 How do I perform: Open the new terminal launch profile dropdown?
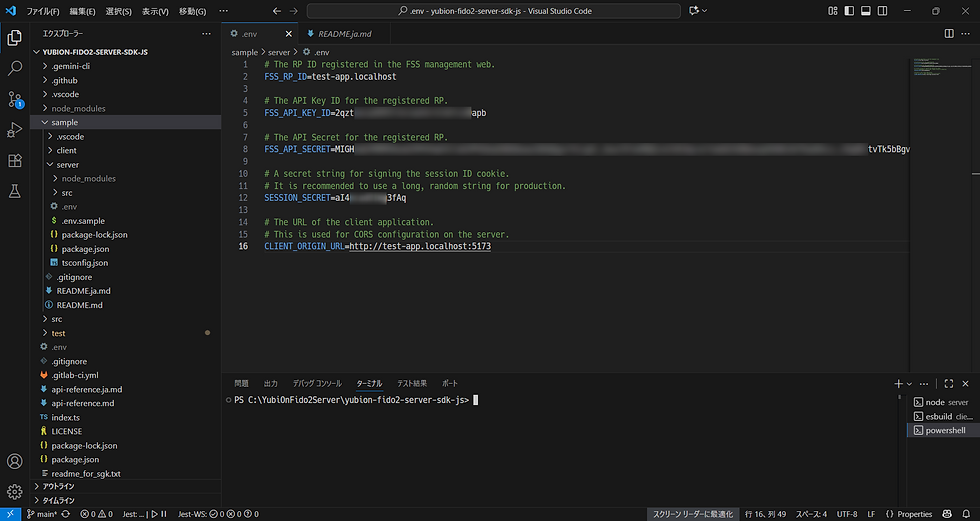click(x=909, y=384)
